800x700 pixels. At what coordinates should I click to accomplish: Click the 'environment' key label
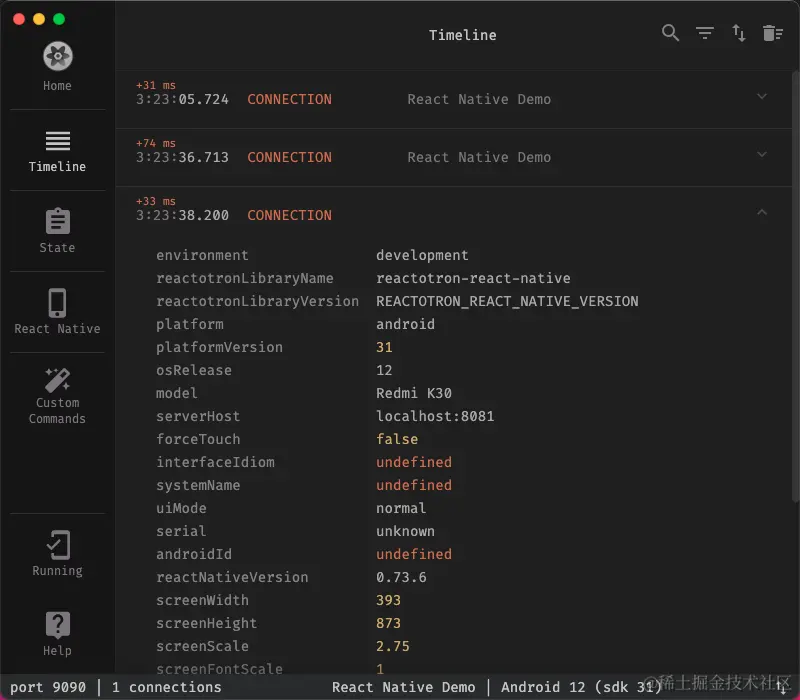[202, 255]
